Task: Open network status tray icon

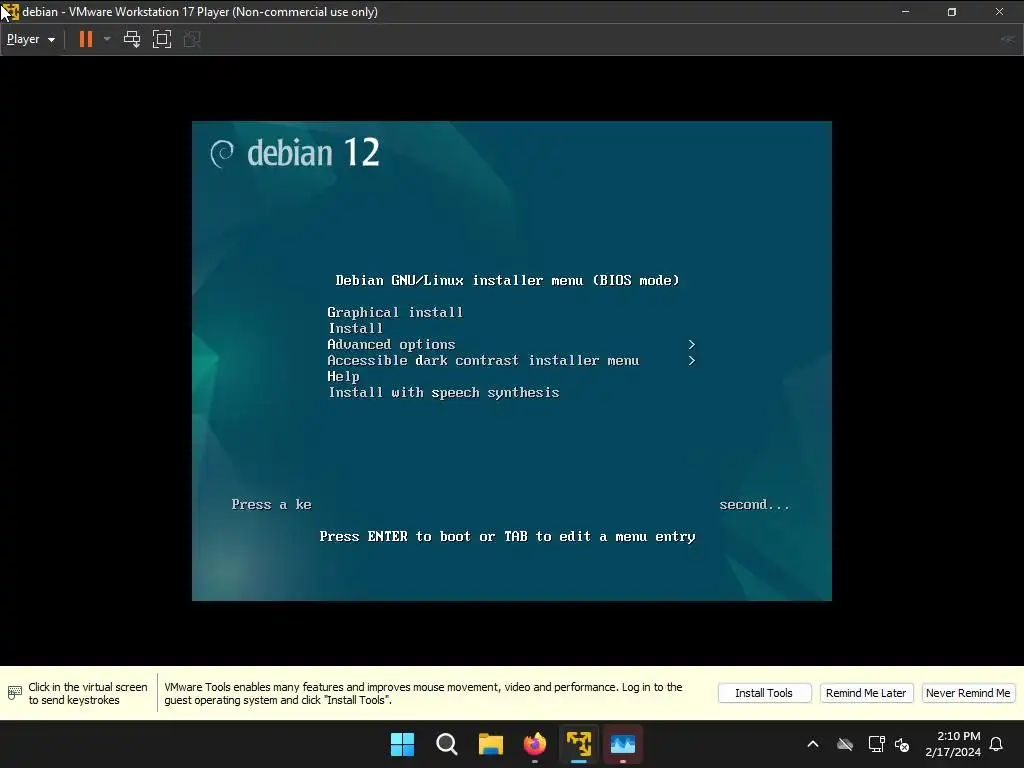Action: [x=876, y=744]
